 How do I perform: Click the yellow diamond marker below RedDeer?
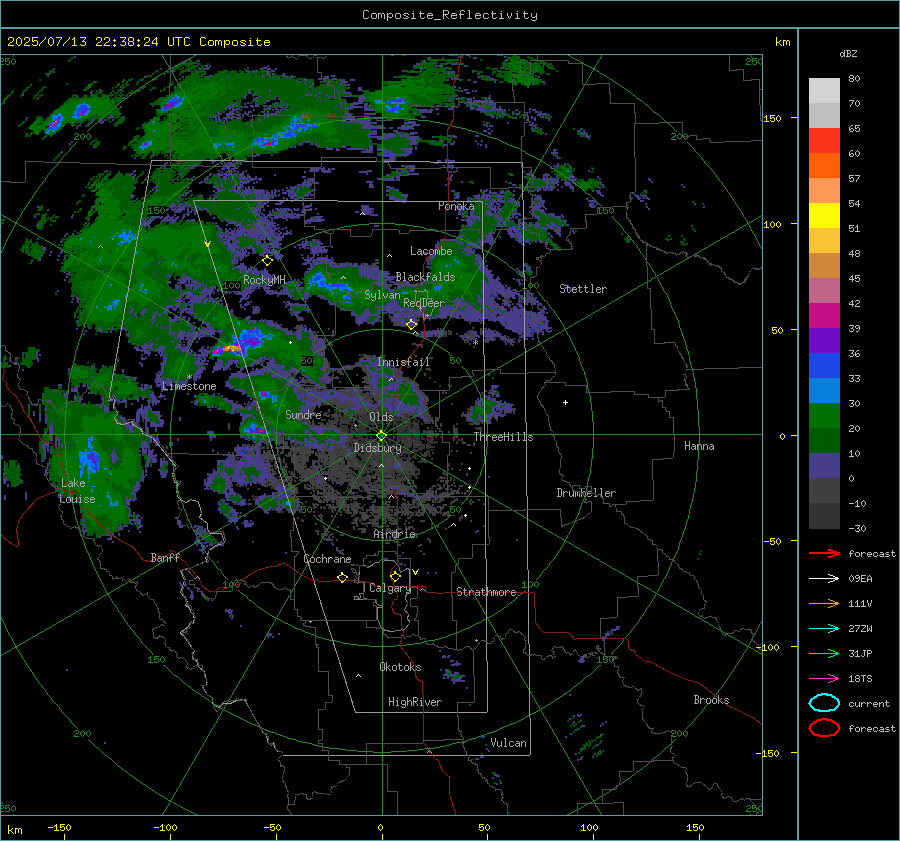pos(412,325)
